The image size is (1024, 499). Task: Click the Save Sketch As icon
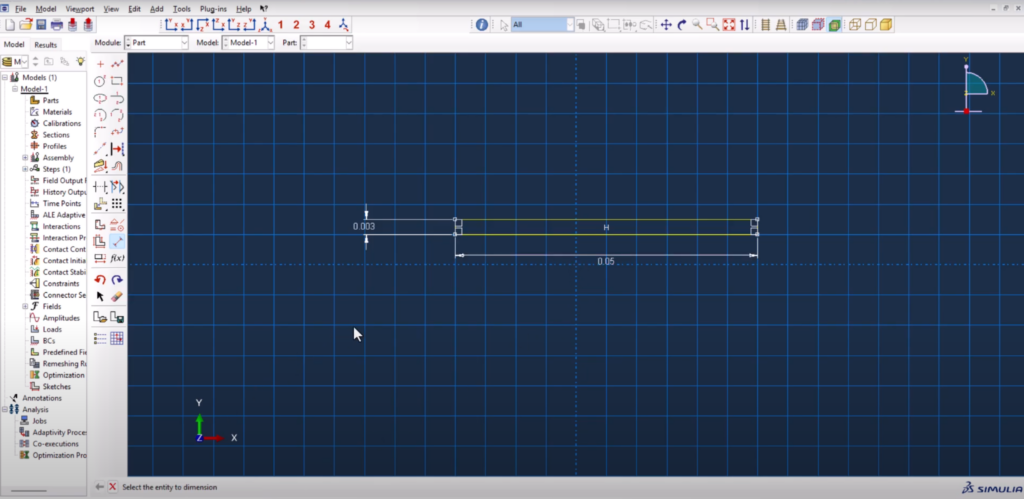[118, 317]
